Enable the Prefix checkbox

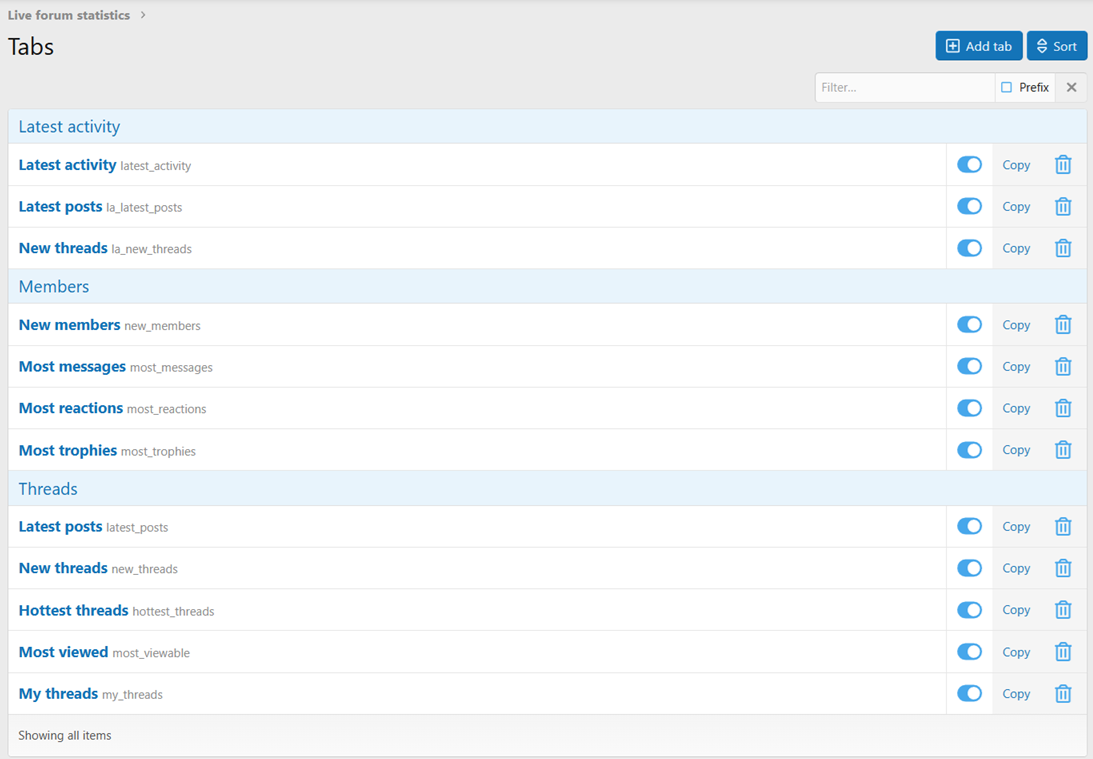click(1007, 88)
